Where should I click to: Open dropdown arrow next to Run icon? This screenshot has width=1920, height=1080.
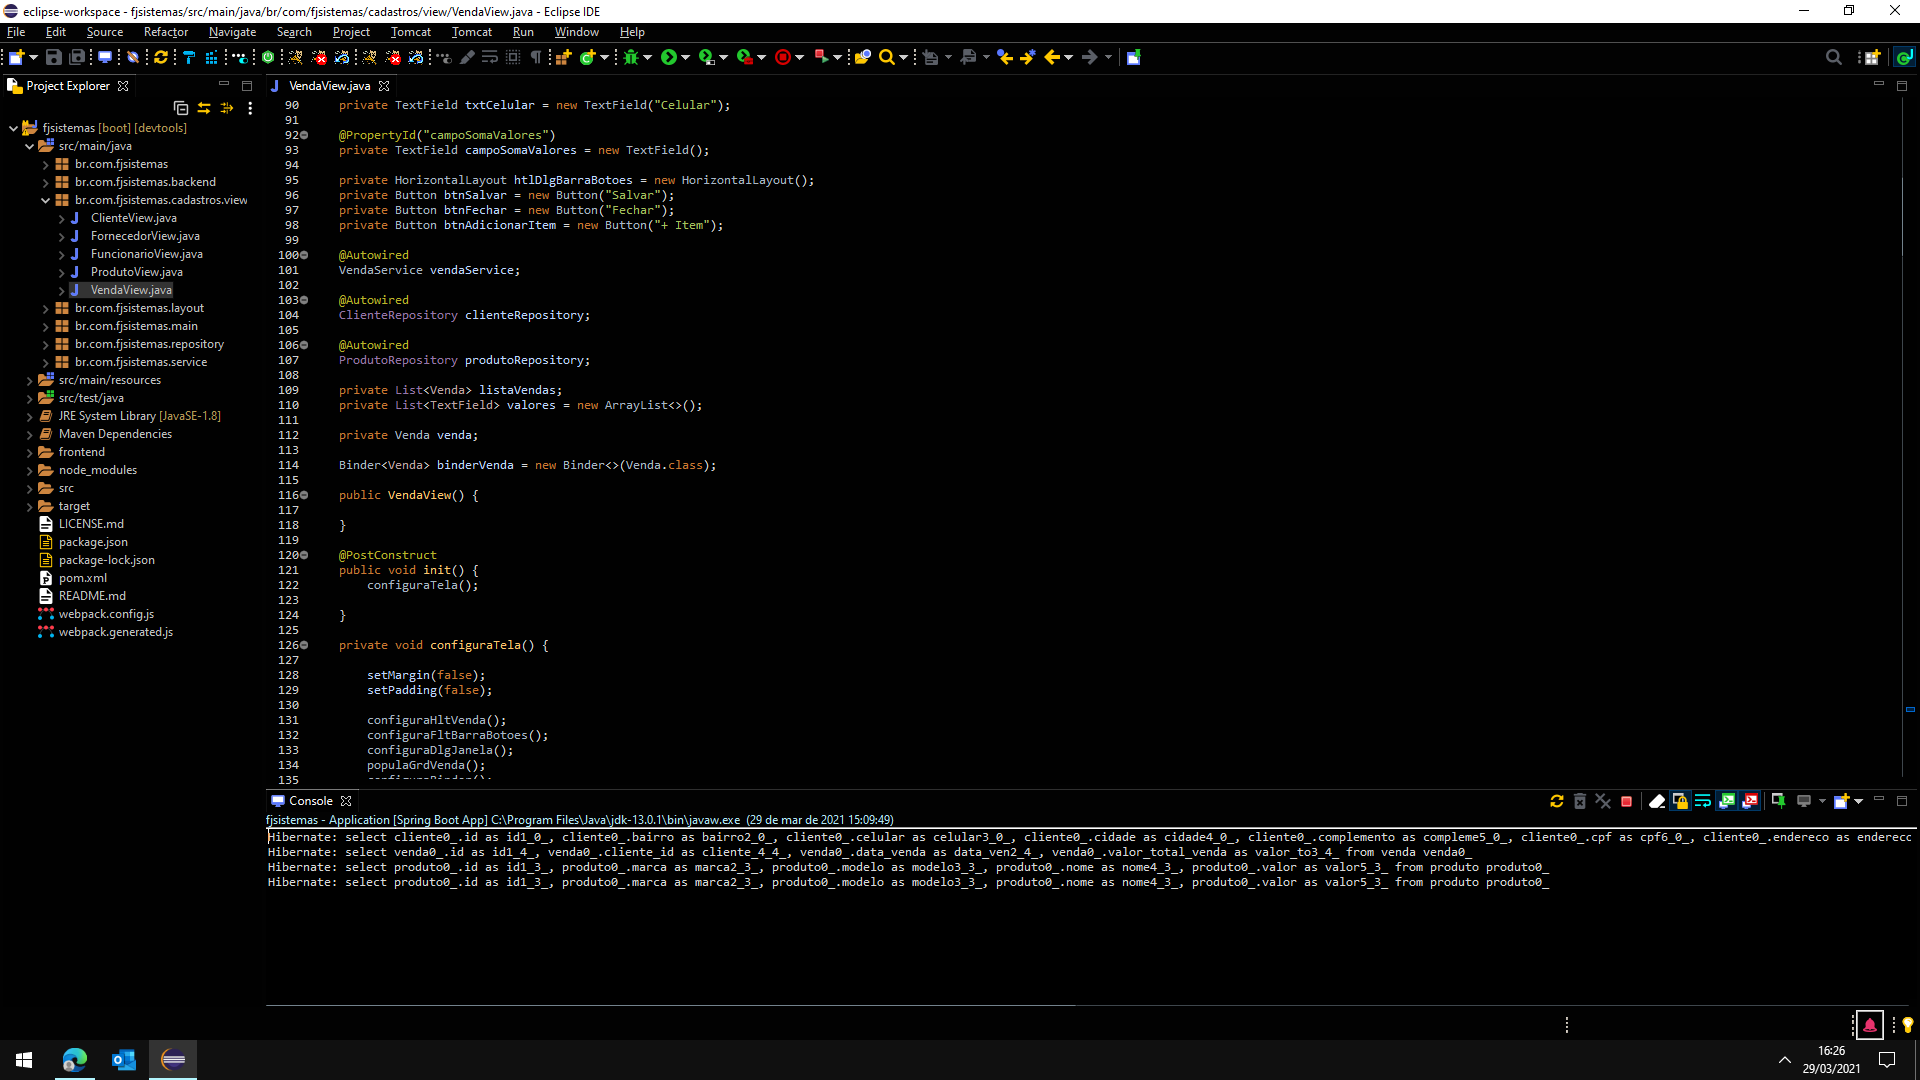[685, 57]
